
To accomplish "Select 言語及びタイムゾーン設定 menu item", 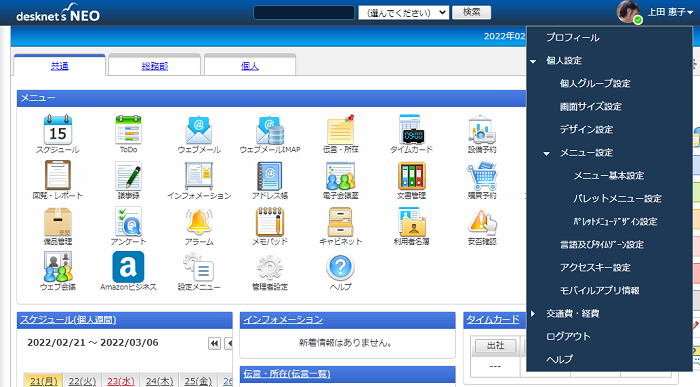I will click(x=602, y=245).
